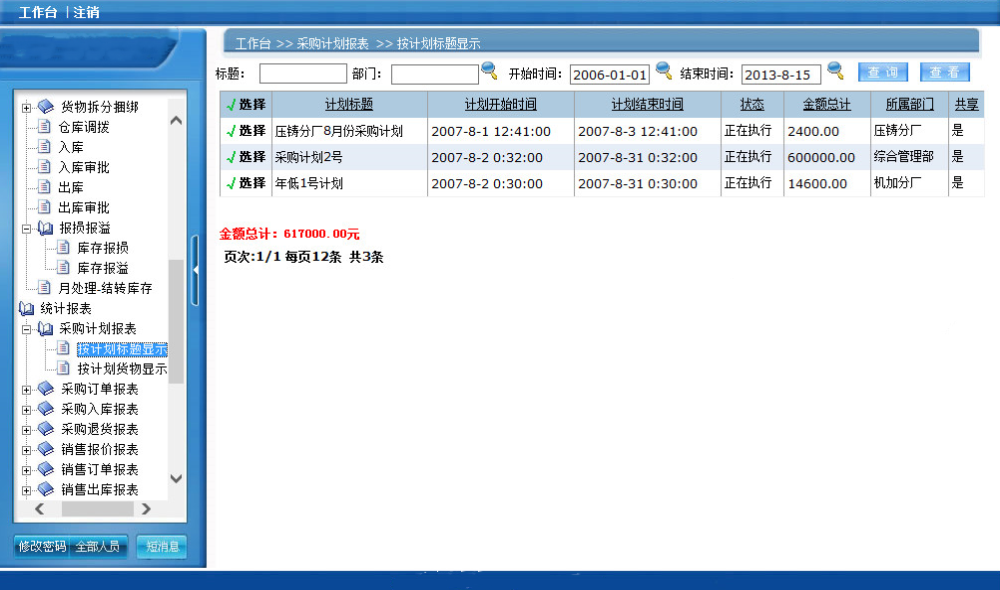Collapse the 报损报溢 tree node

click(26, 229)
